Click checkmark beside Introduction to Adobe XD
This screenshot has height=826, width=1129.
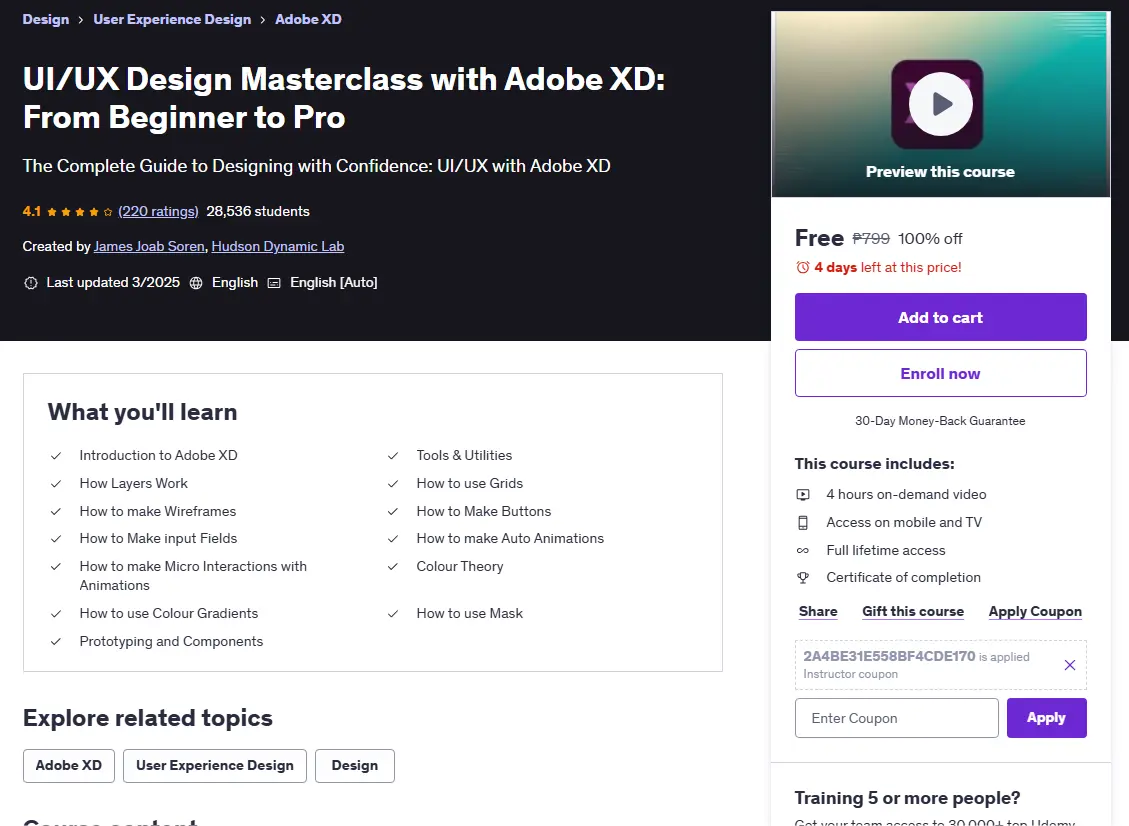[55, 456]
